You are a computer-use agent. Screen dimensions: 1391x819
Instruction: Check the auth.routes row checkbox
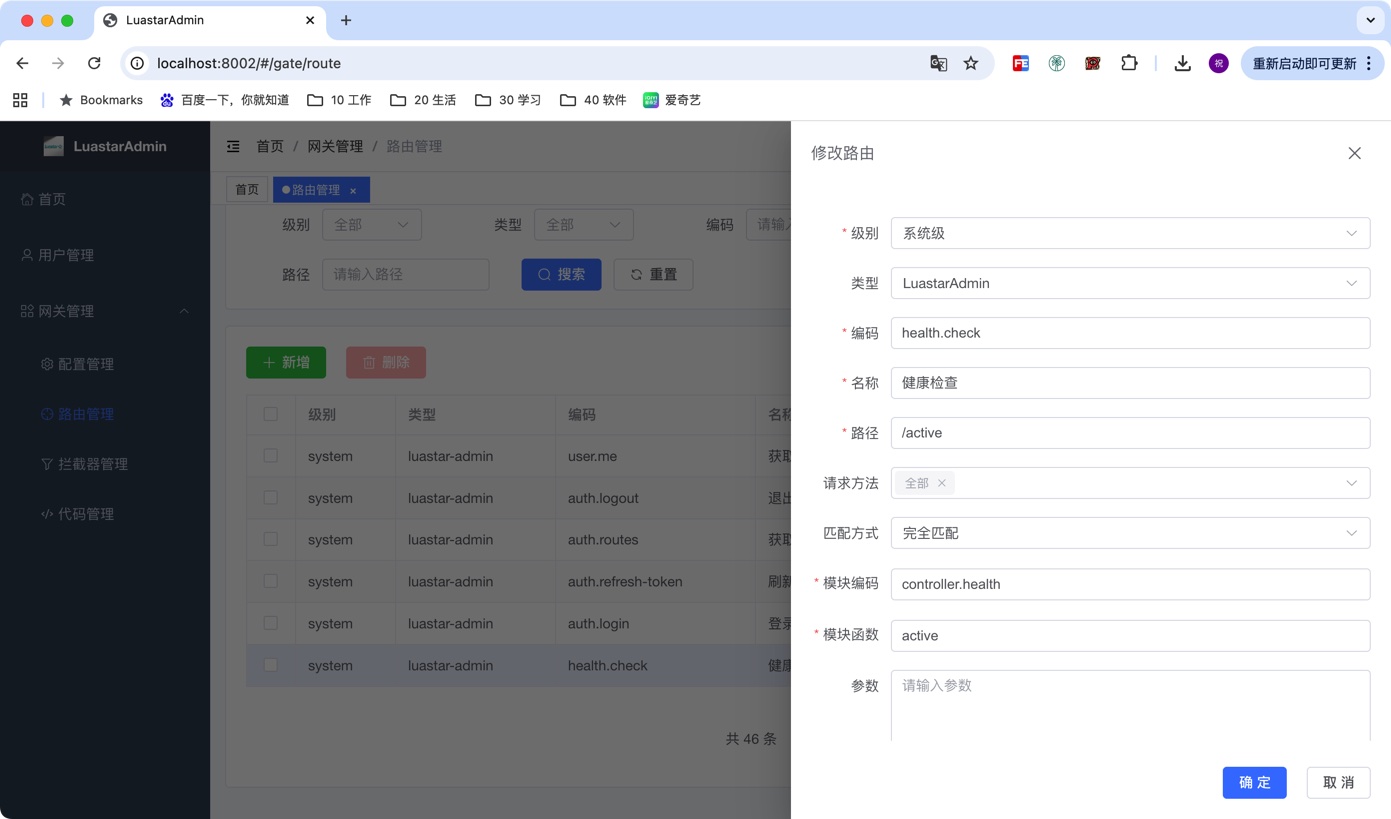(270, 539)
